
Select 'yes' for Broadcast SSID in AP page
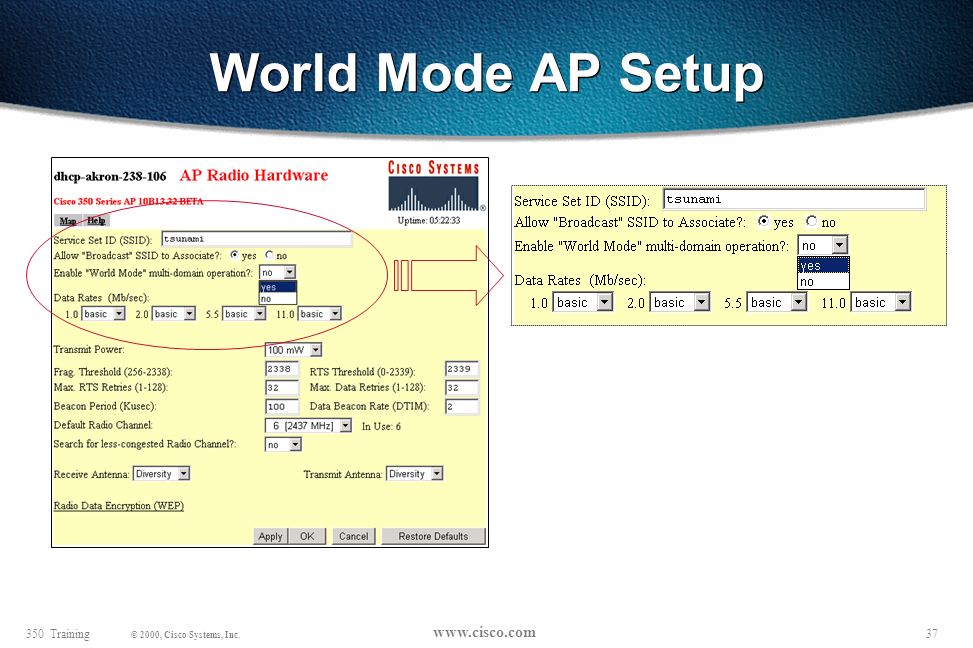pyautogui.click(x=235, y=255)
